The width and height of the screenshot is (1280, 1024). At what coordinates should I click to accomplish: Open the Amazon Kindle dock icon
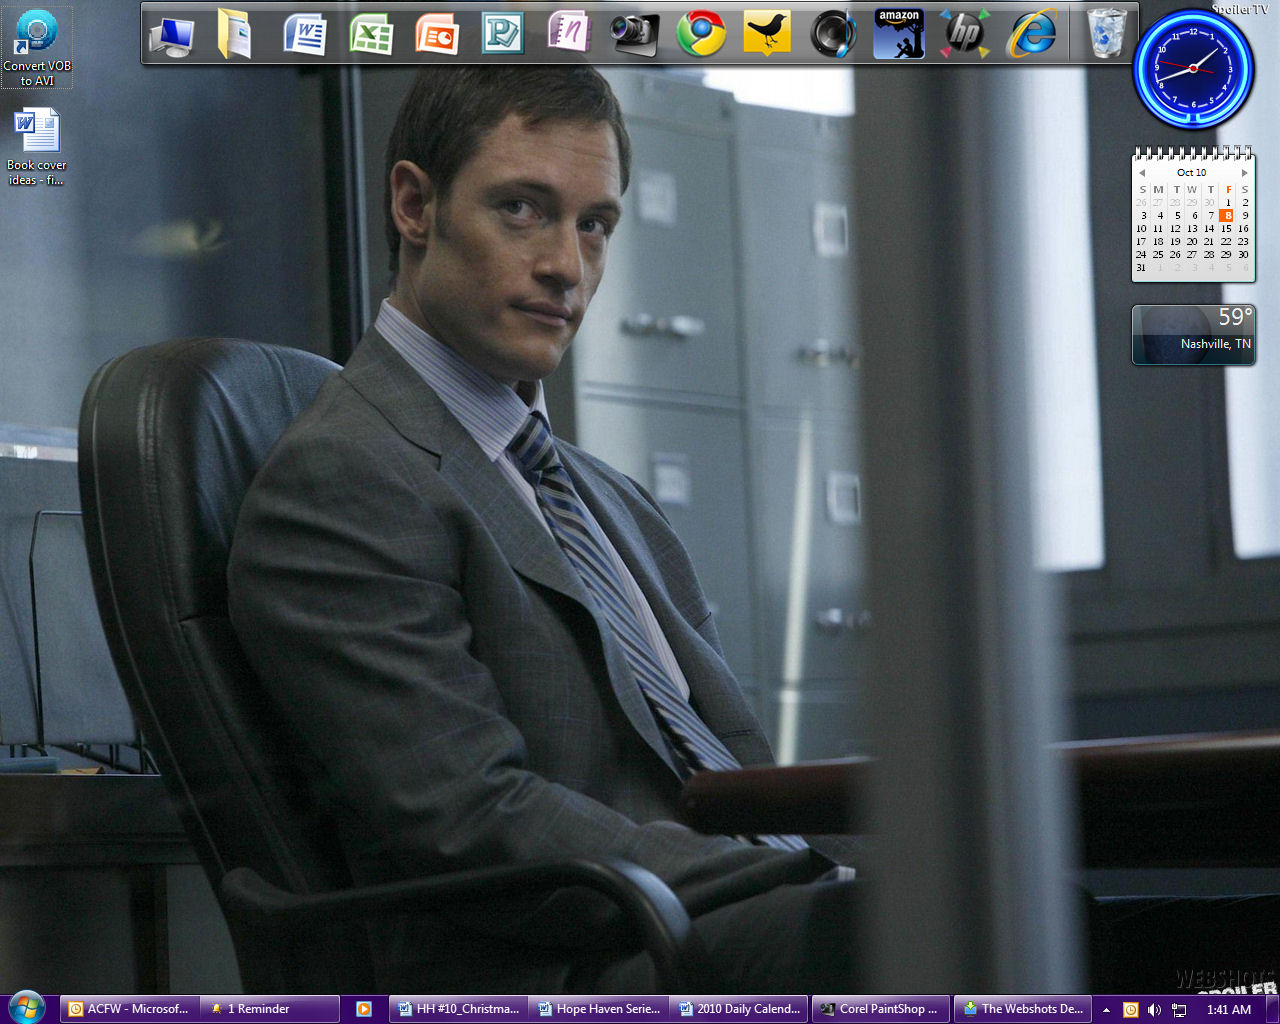(899, 35)
